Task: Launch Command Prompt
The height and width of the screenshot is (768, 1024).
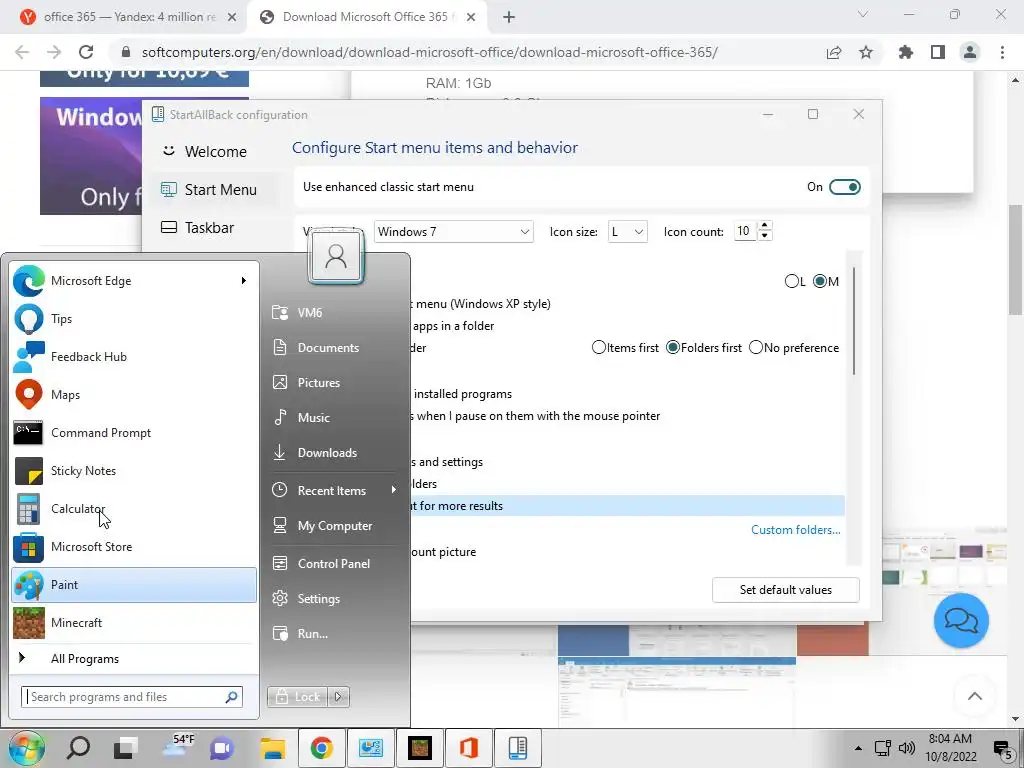Action: coord(134,432)
